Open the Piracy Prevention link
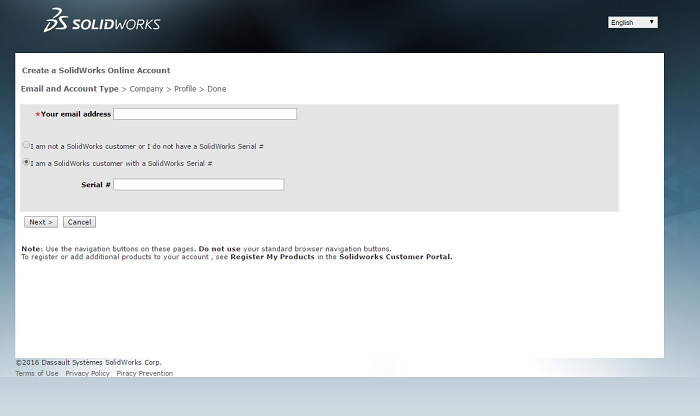Viewport: 700px width, 416px height. tap(145, 373)
